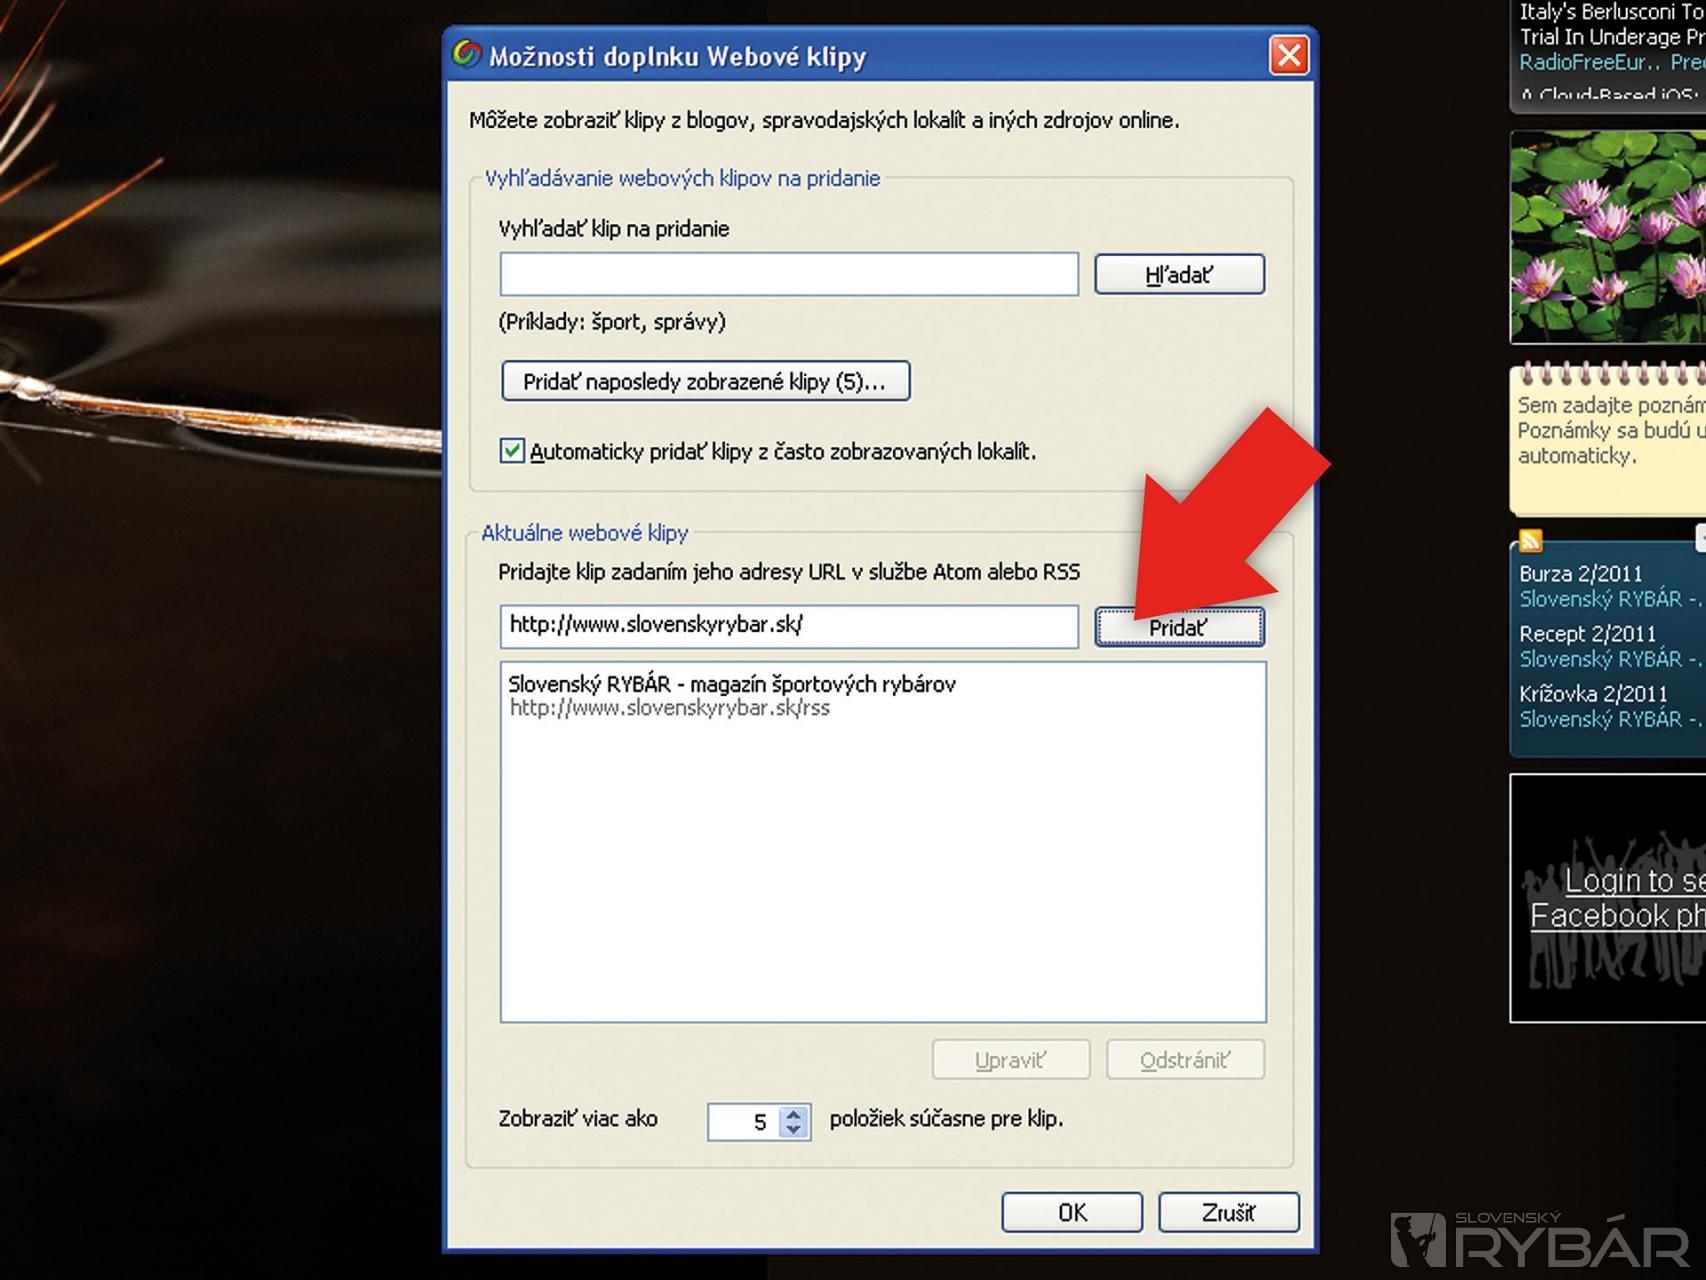Click the items count number field

(743, 1122)
